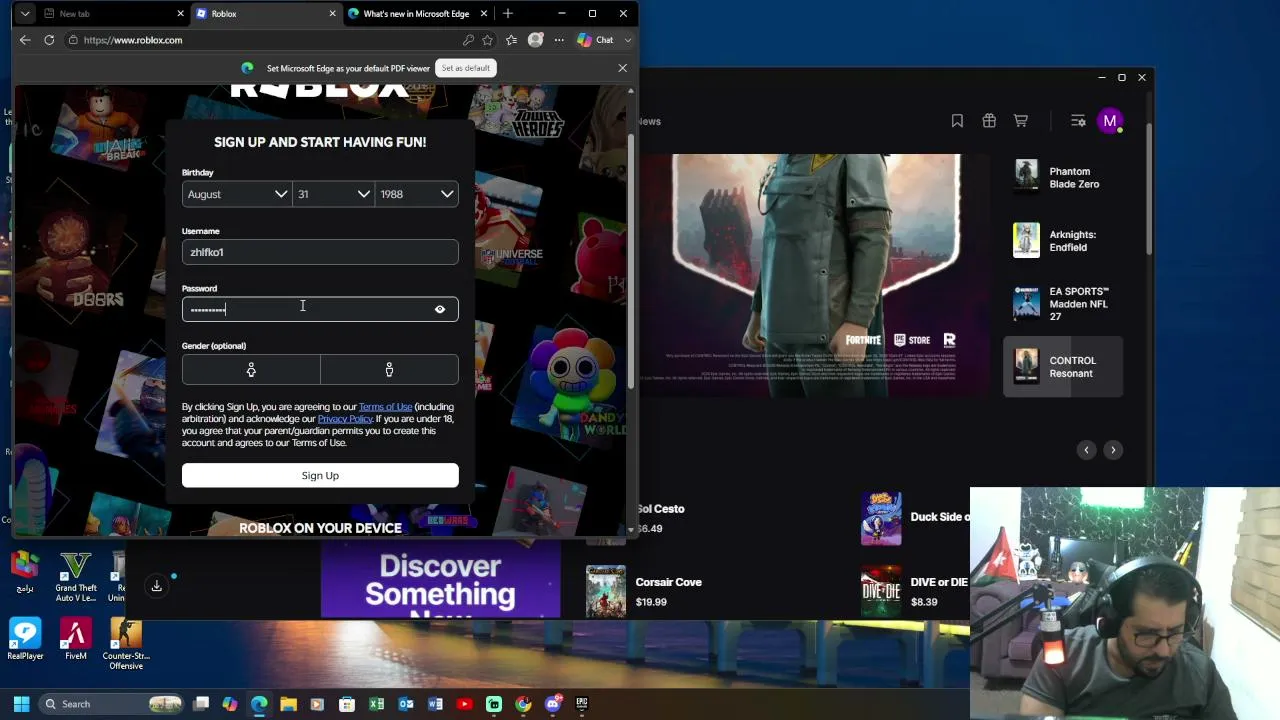This screenshot has height=720, width=1280.
Task: Click the Sign Up button
Action: (x=320, y=475)
